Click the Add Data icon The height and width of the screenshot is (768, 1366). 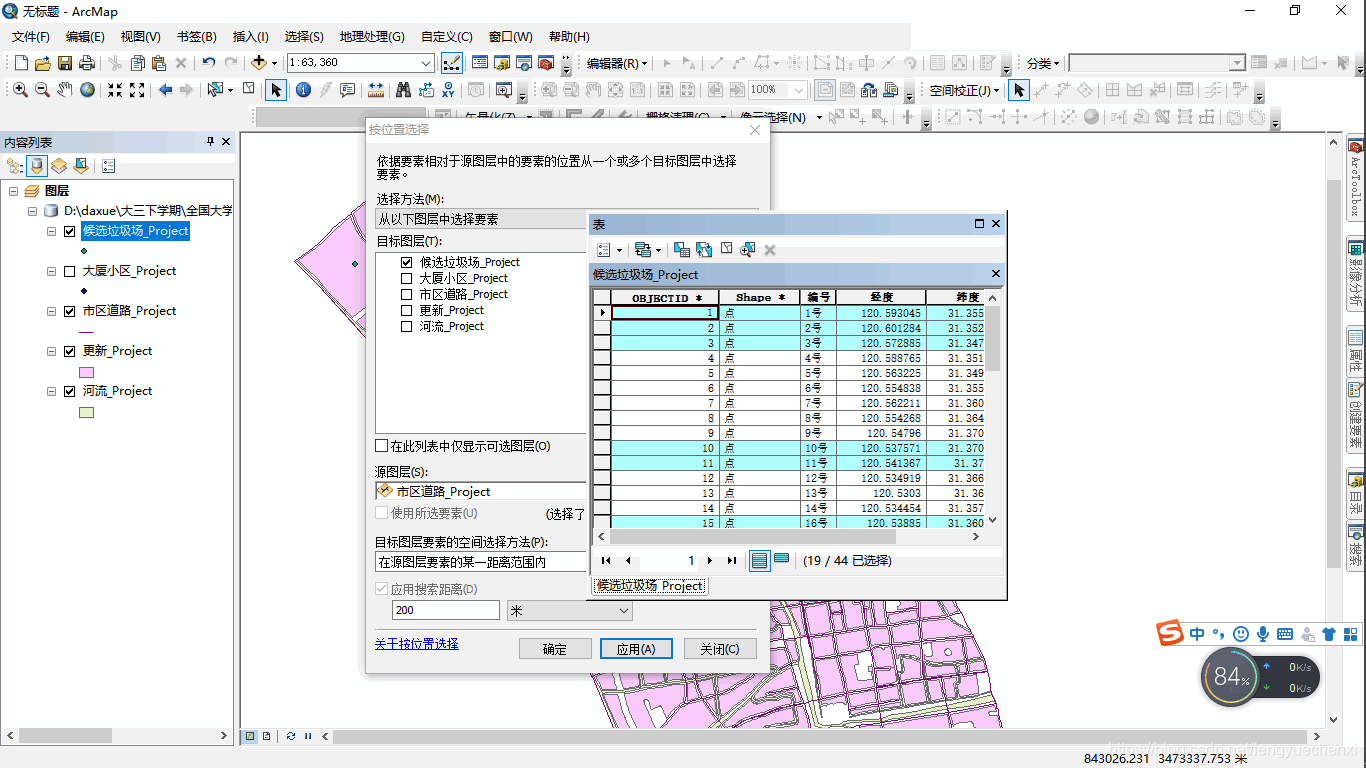[x=259, y=63]
